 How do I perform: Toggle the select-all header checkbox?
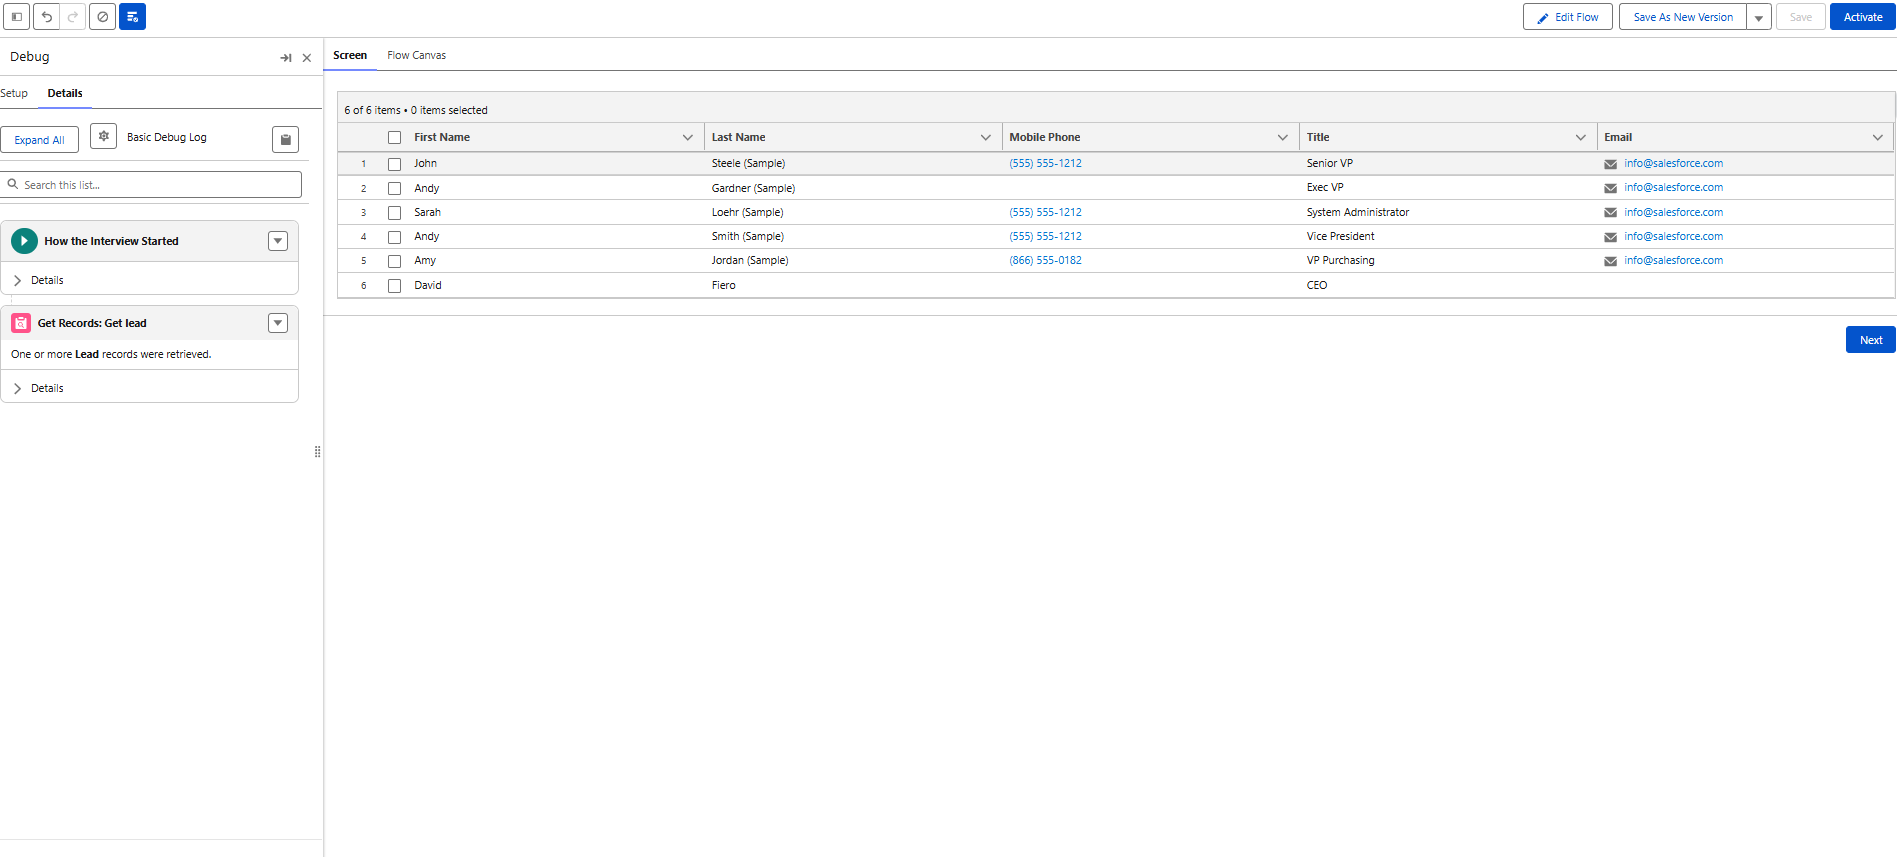point(394,138)
